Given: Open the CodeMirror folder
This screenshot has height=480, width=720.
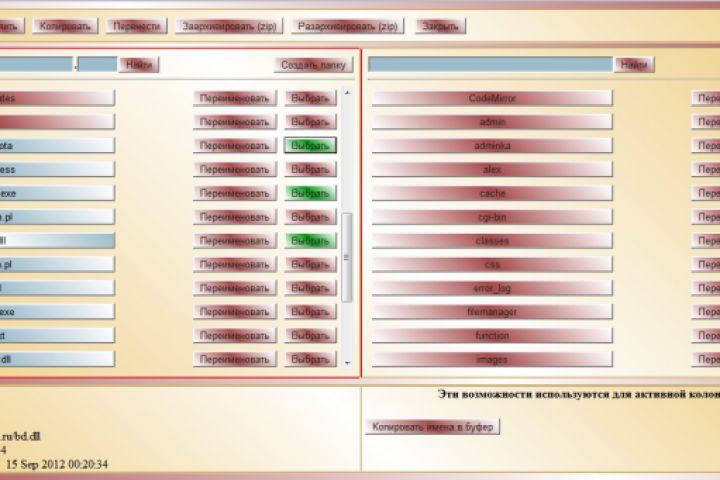Looking at the screenshot, I should point(492,98).
